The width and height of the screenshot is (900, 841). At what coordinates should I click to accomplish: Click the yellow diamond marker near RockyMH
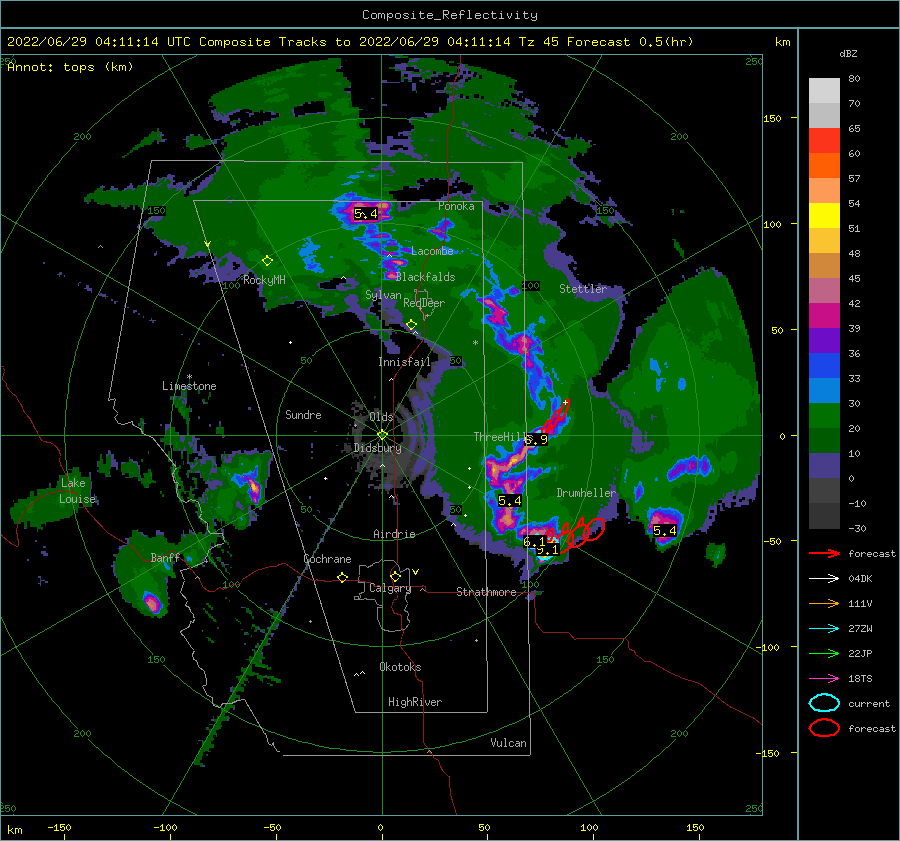pos(267,261)
